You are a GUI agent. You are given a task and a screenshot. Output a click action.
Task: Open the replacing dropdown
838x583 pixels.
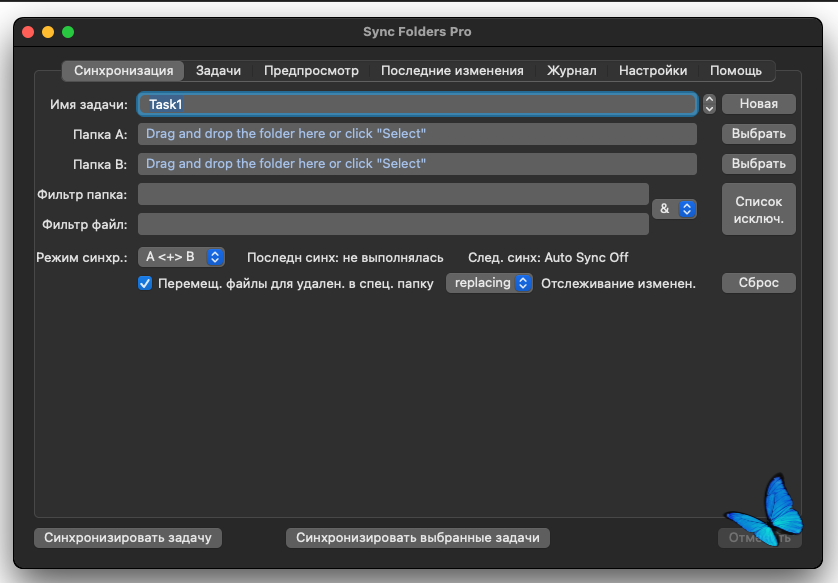click(489, 283)
